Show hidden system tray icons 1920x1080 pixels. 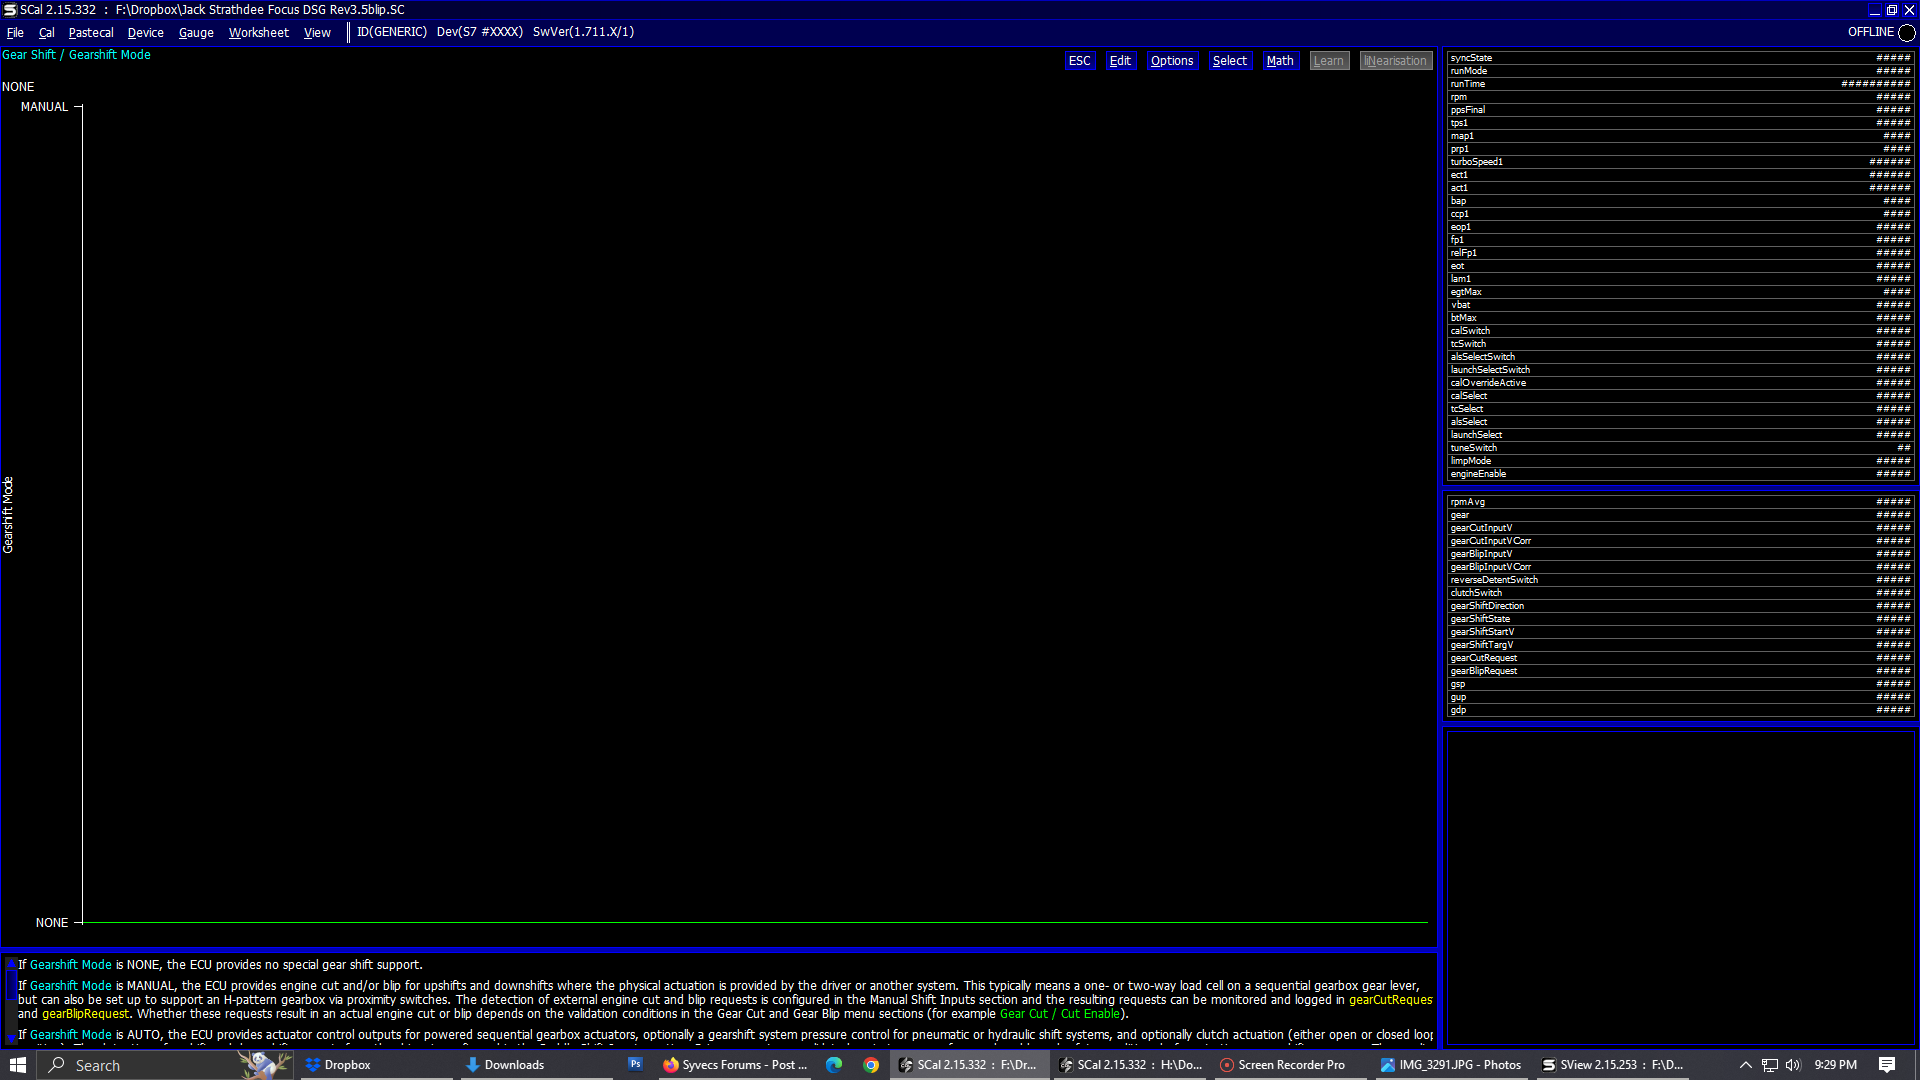[1746, 1065]
